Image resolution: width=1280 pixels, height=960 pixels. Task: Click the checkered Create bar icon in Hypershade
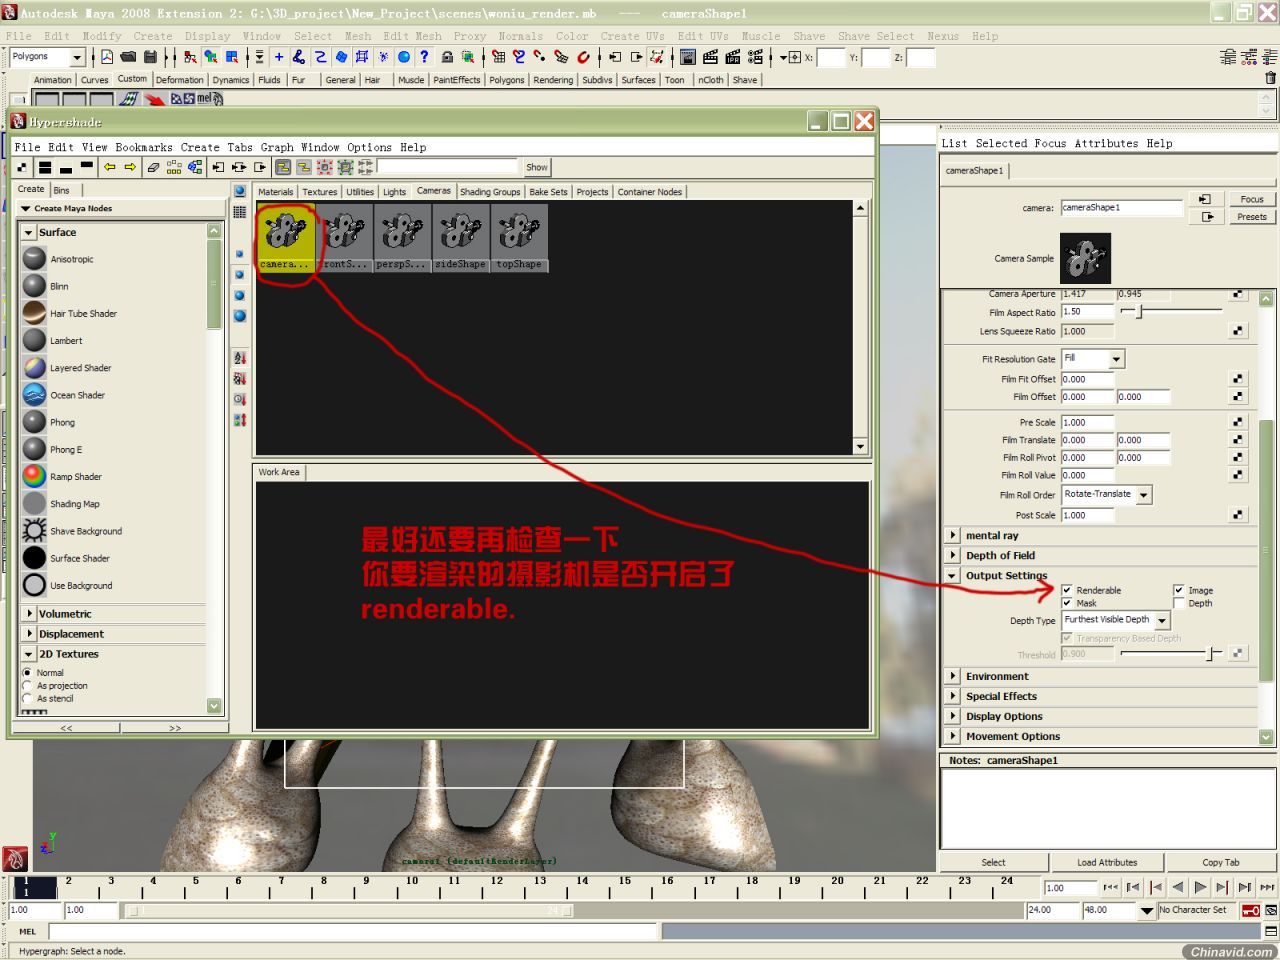click(22, 167)
